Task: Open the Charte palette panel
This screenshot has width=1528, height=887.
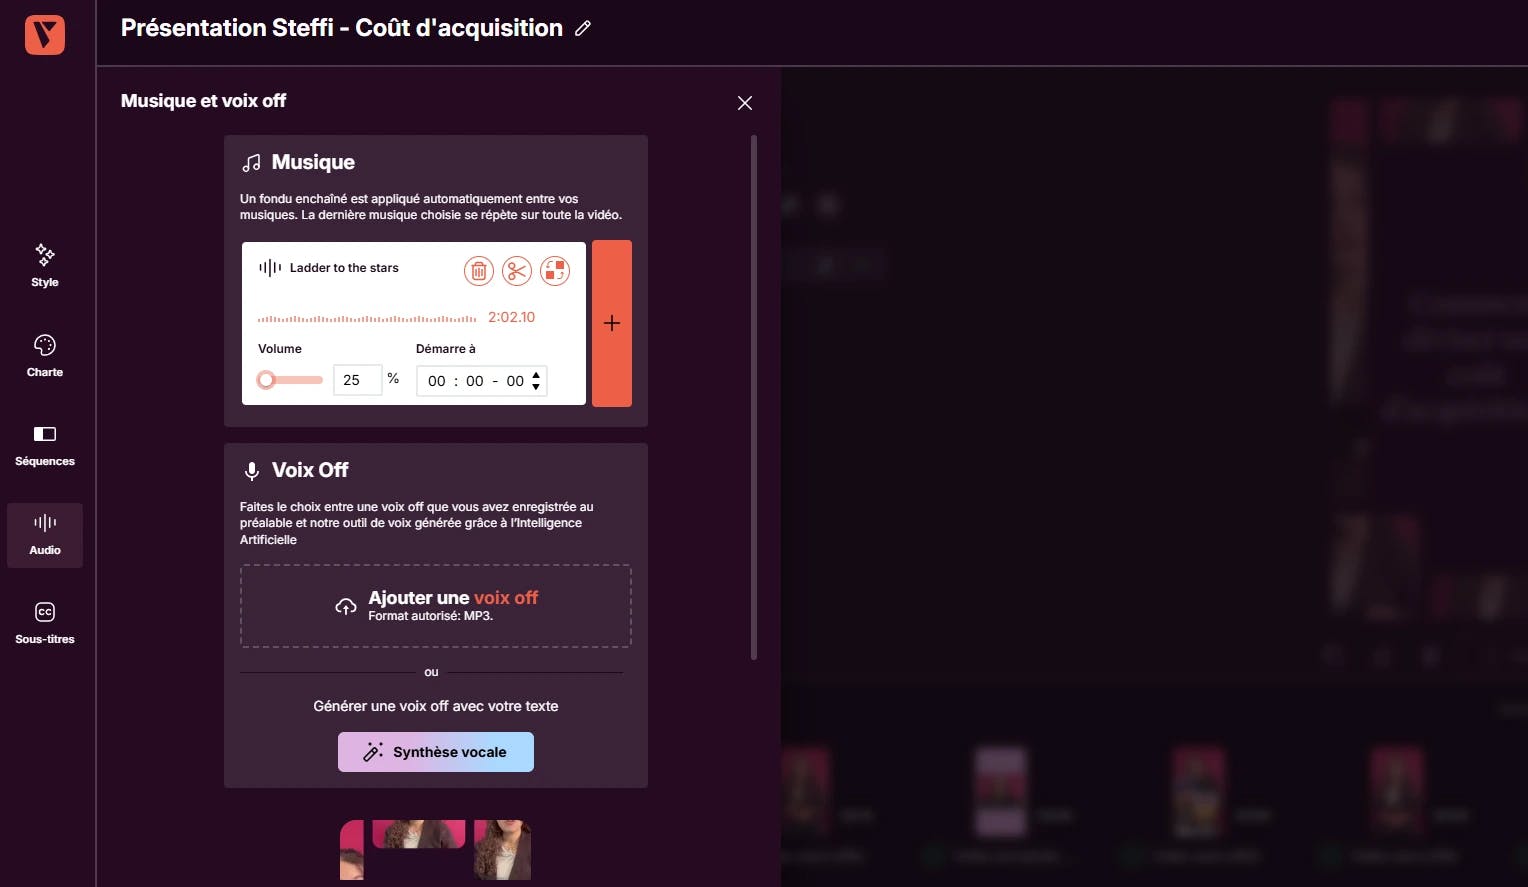Action: tap(45, 356)
